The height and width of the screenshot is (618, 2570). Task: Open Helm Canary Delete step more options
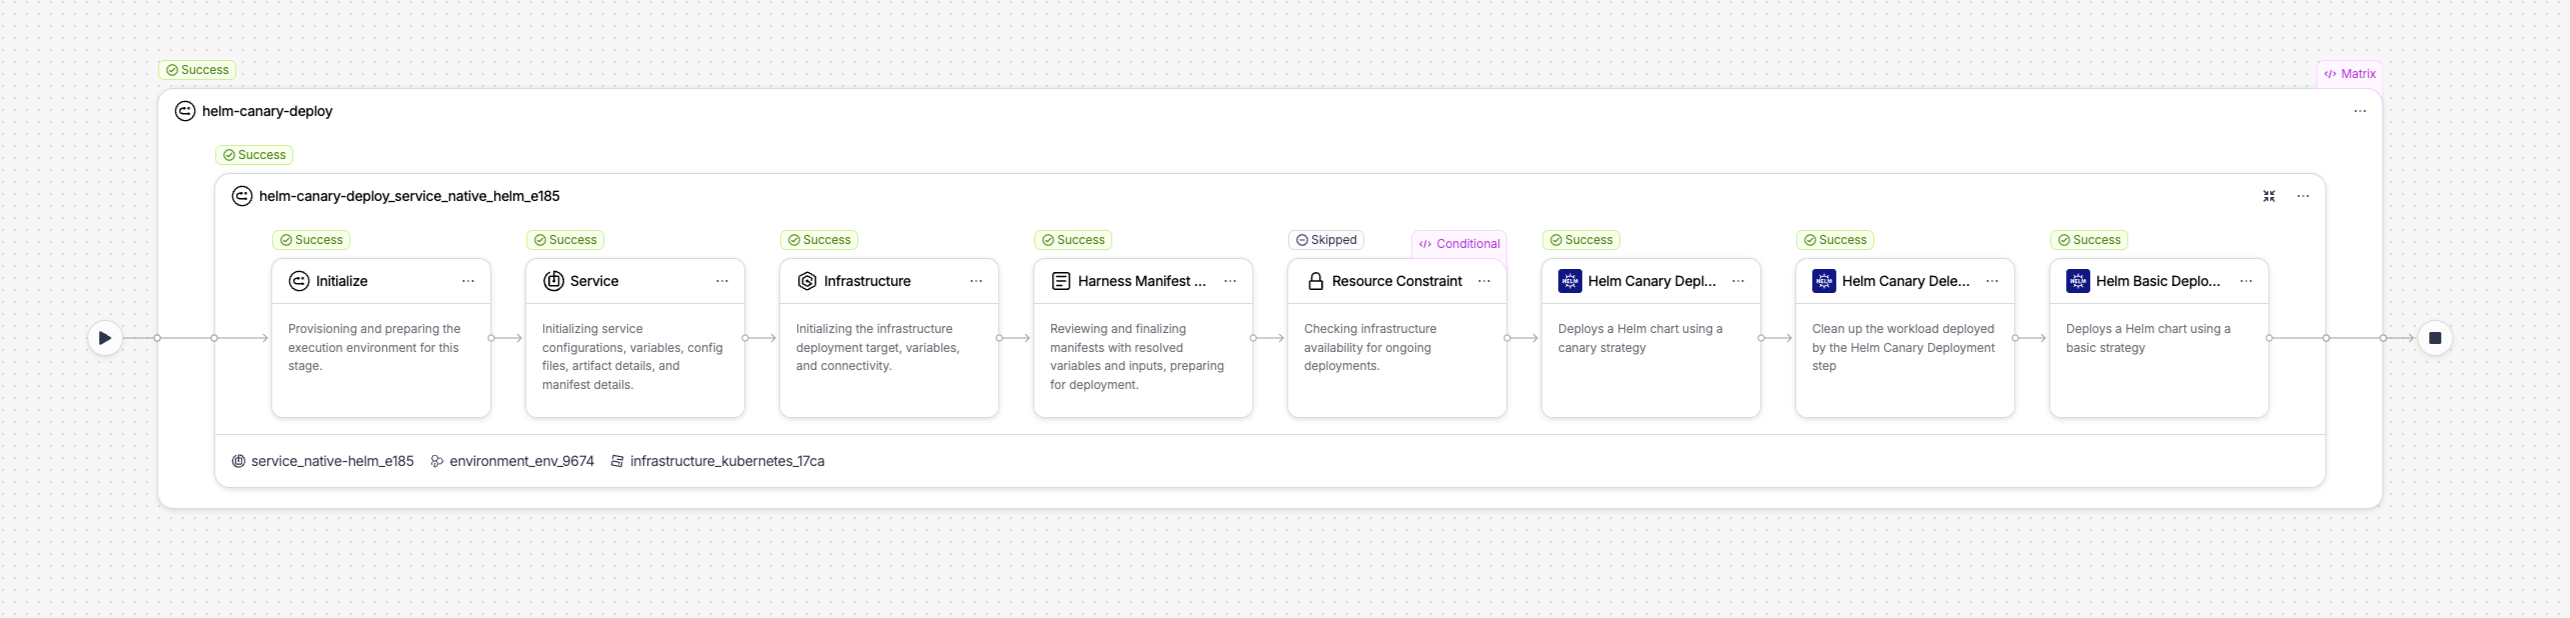click(x=1992, y=281)
